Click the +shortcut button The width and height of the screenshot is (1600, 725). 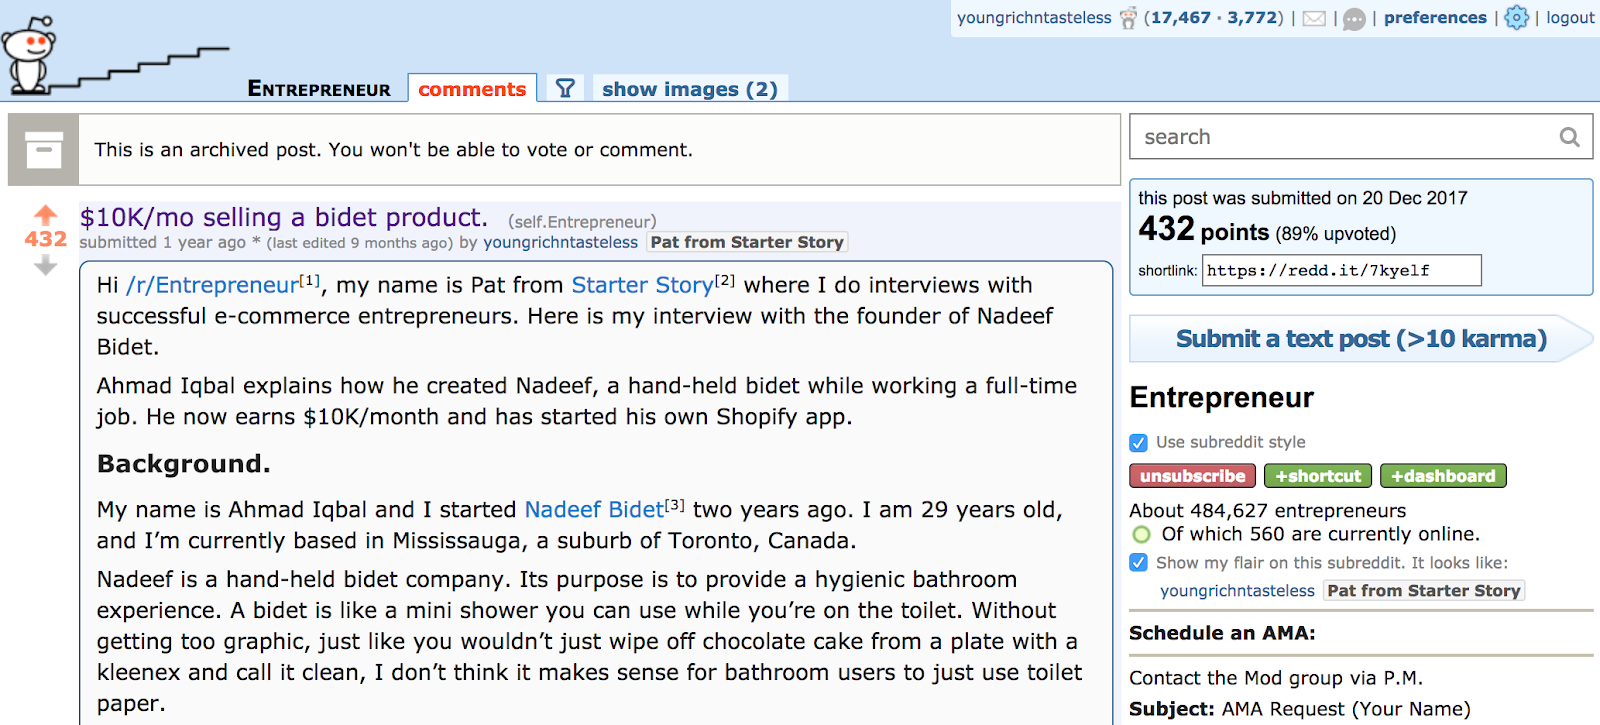(1317, 476)
